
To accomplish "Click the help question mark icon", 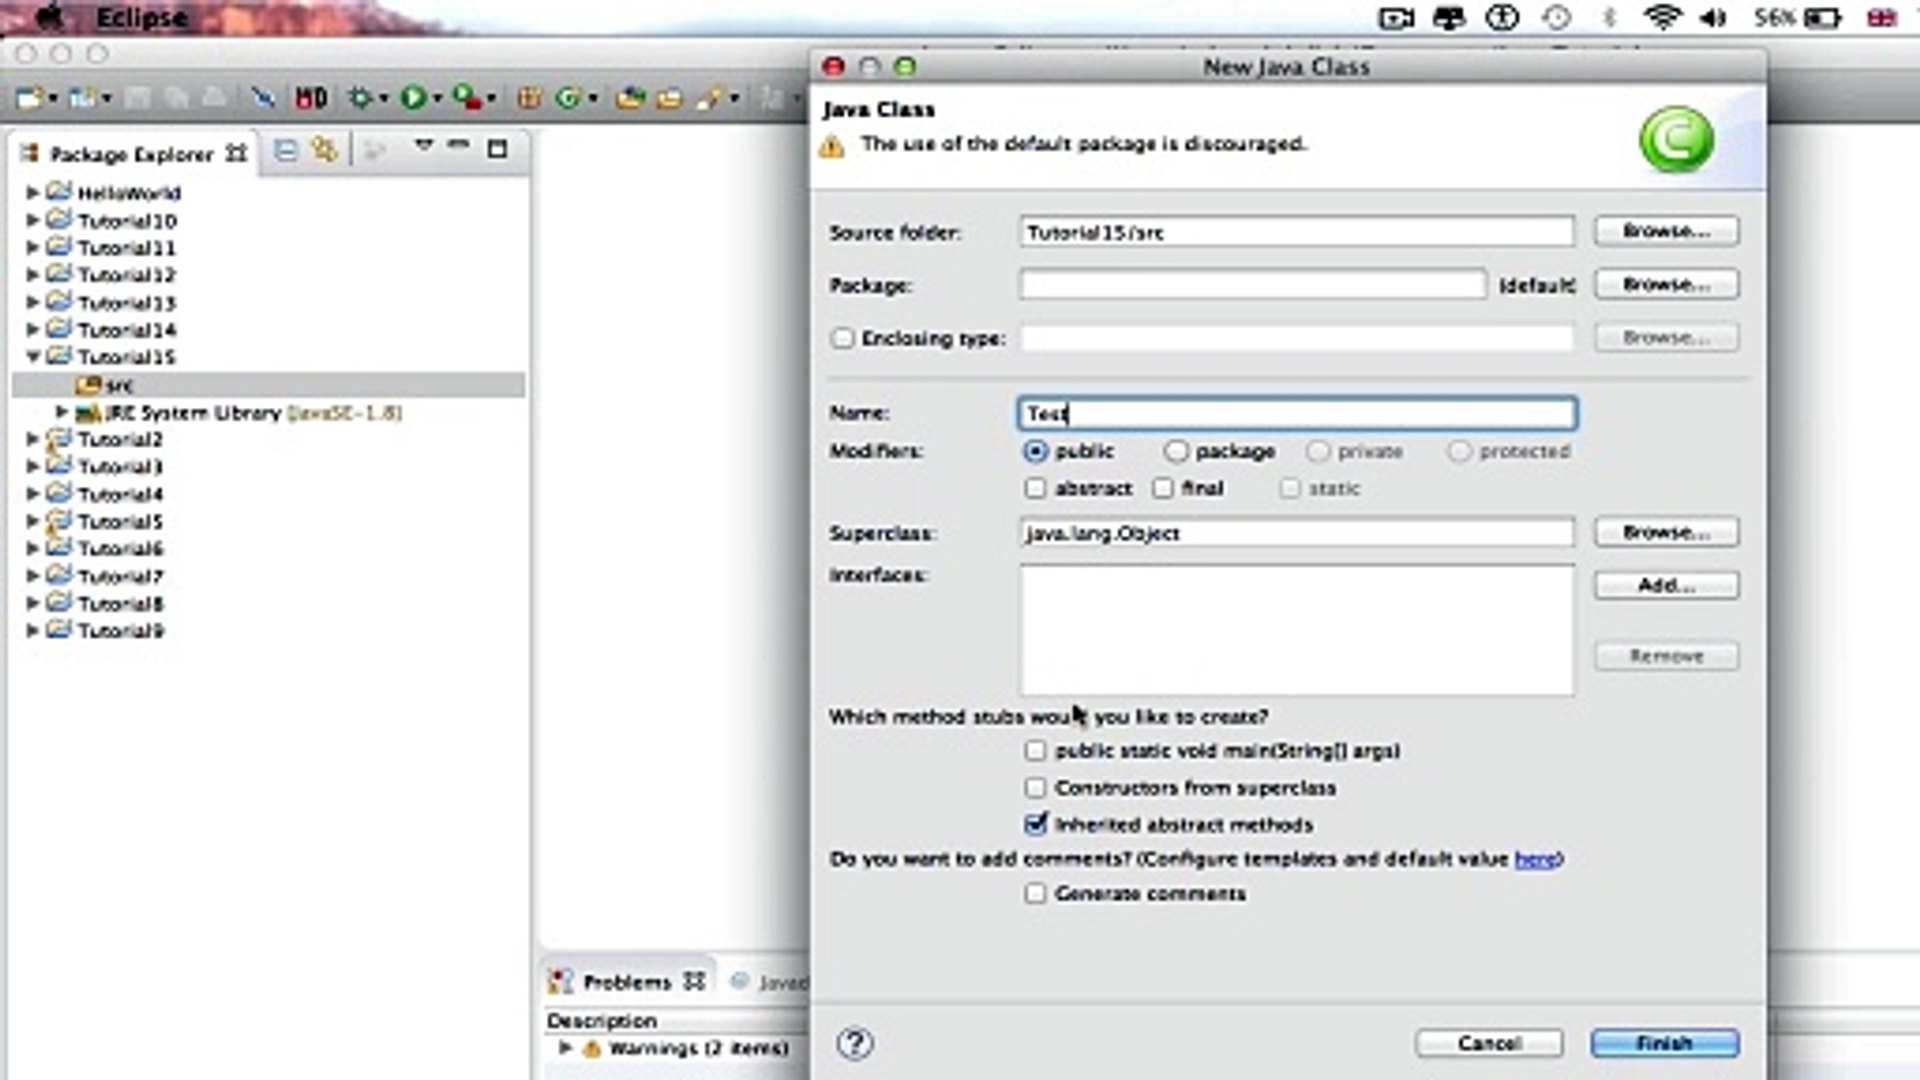I will 854,1044.
